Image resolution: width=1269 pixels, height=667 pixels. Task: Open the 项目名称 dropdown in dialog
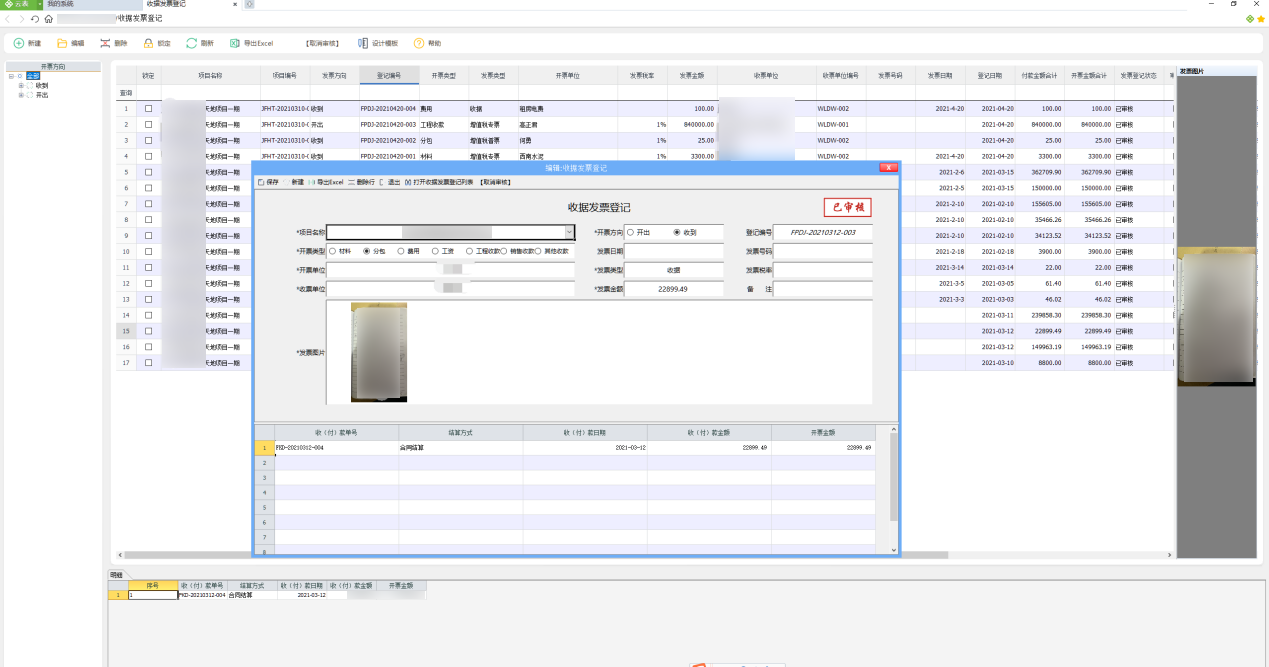click(569, 232)
